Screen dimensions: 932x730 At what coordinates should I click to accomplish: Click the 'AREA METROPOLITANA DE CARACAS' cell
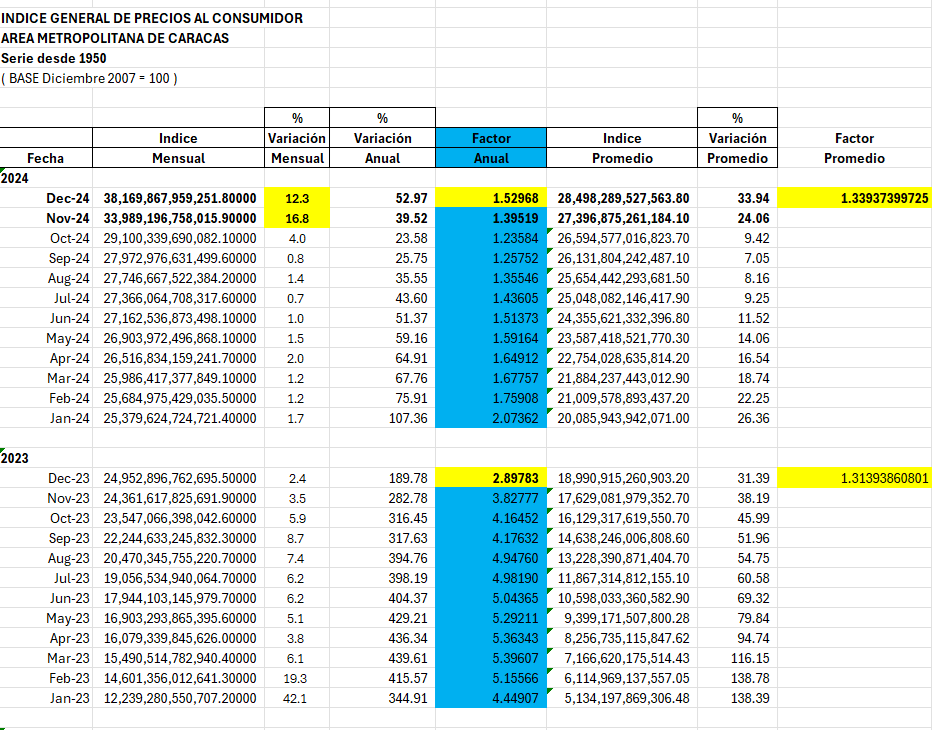tap(115, 38)
